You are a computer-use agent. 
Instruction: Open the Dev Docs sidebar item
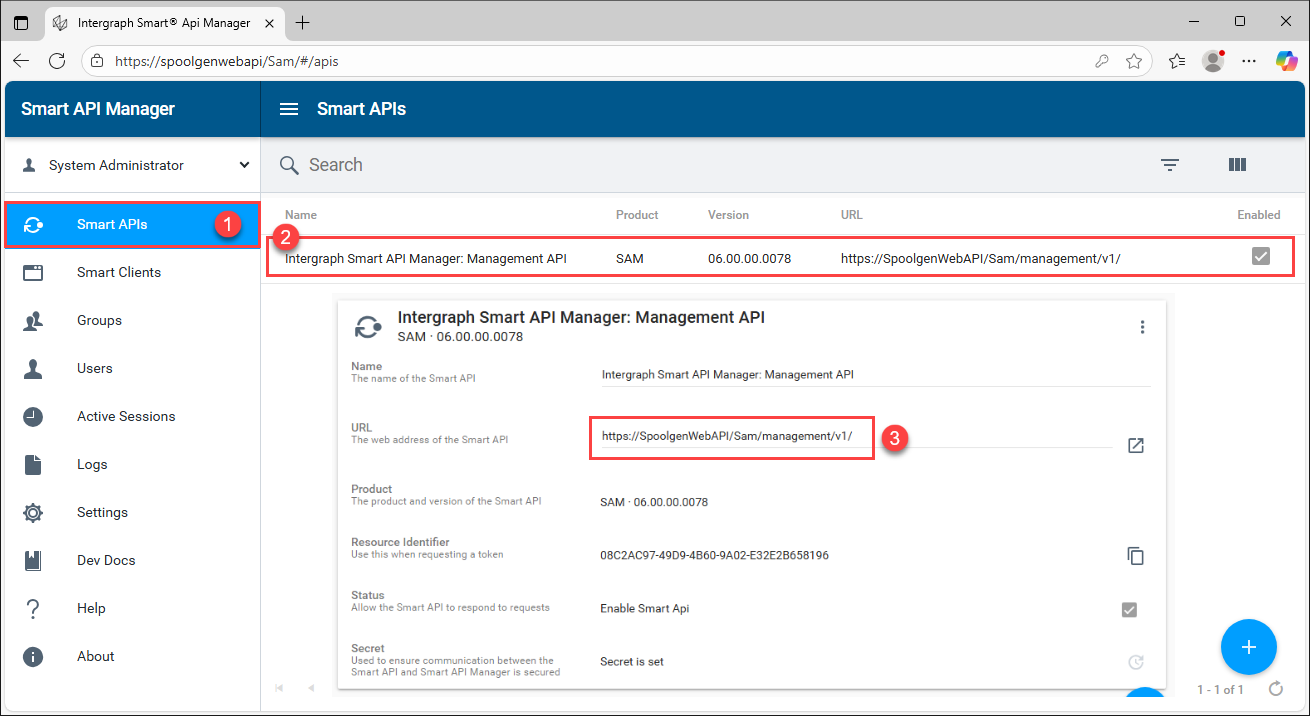(x=106, y=560)
